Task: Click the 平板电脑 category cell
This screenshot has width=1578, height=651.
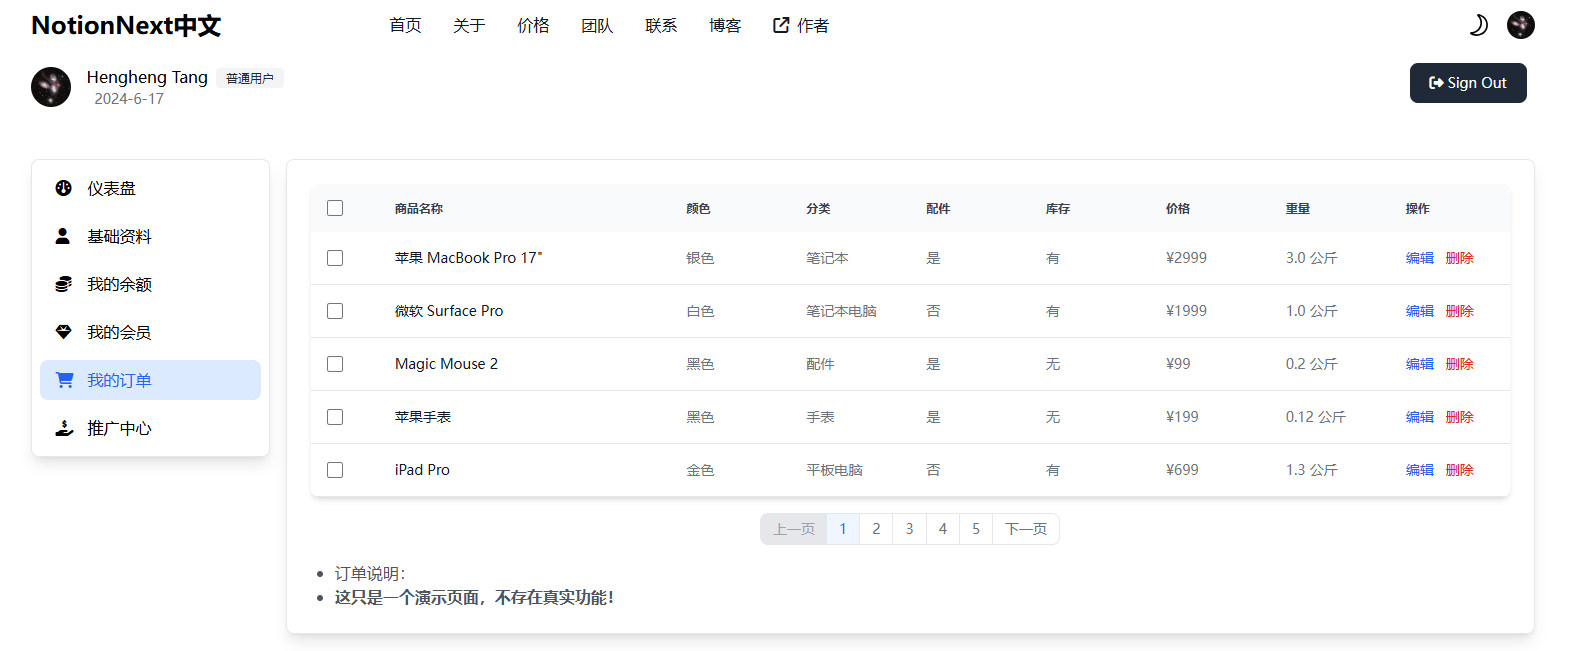Action: coord(834,470)
